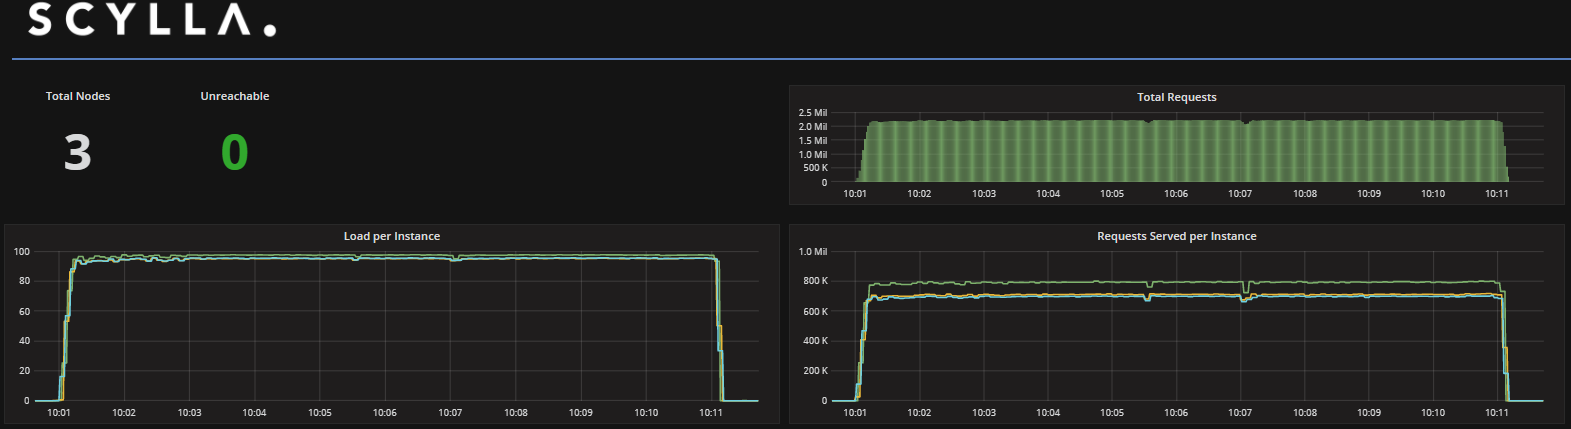
Task: Click 10:01 on the Load per Instance axis
Action: [59, 413]
